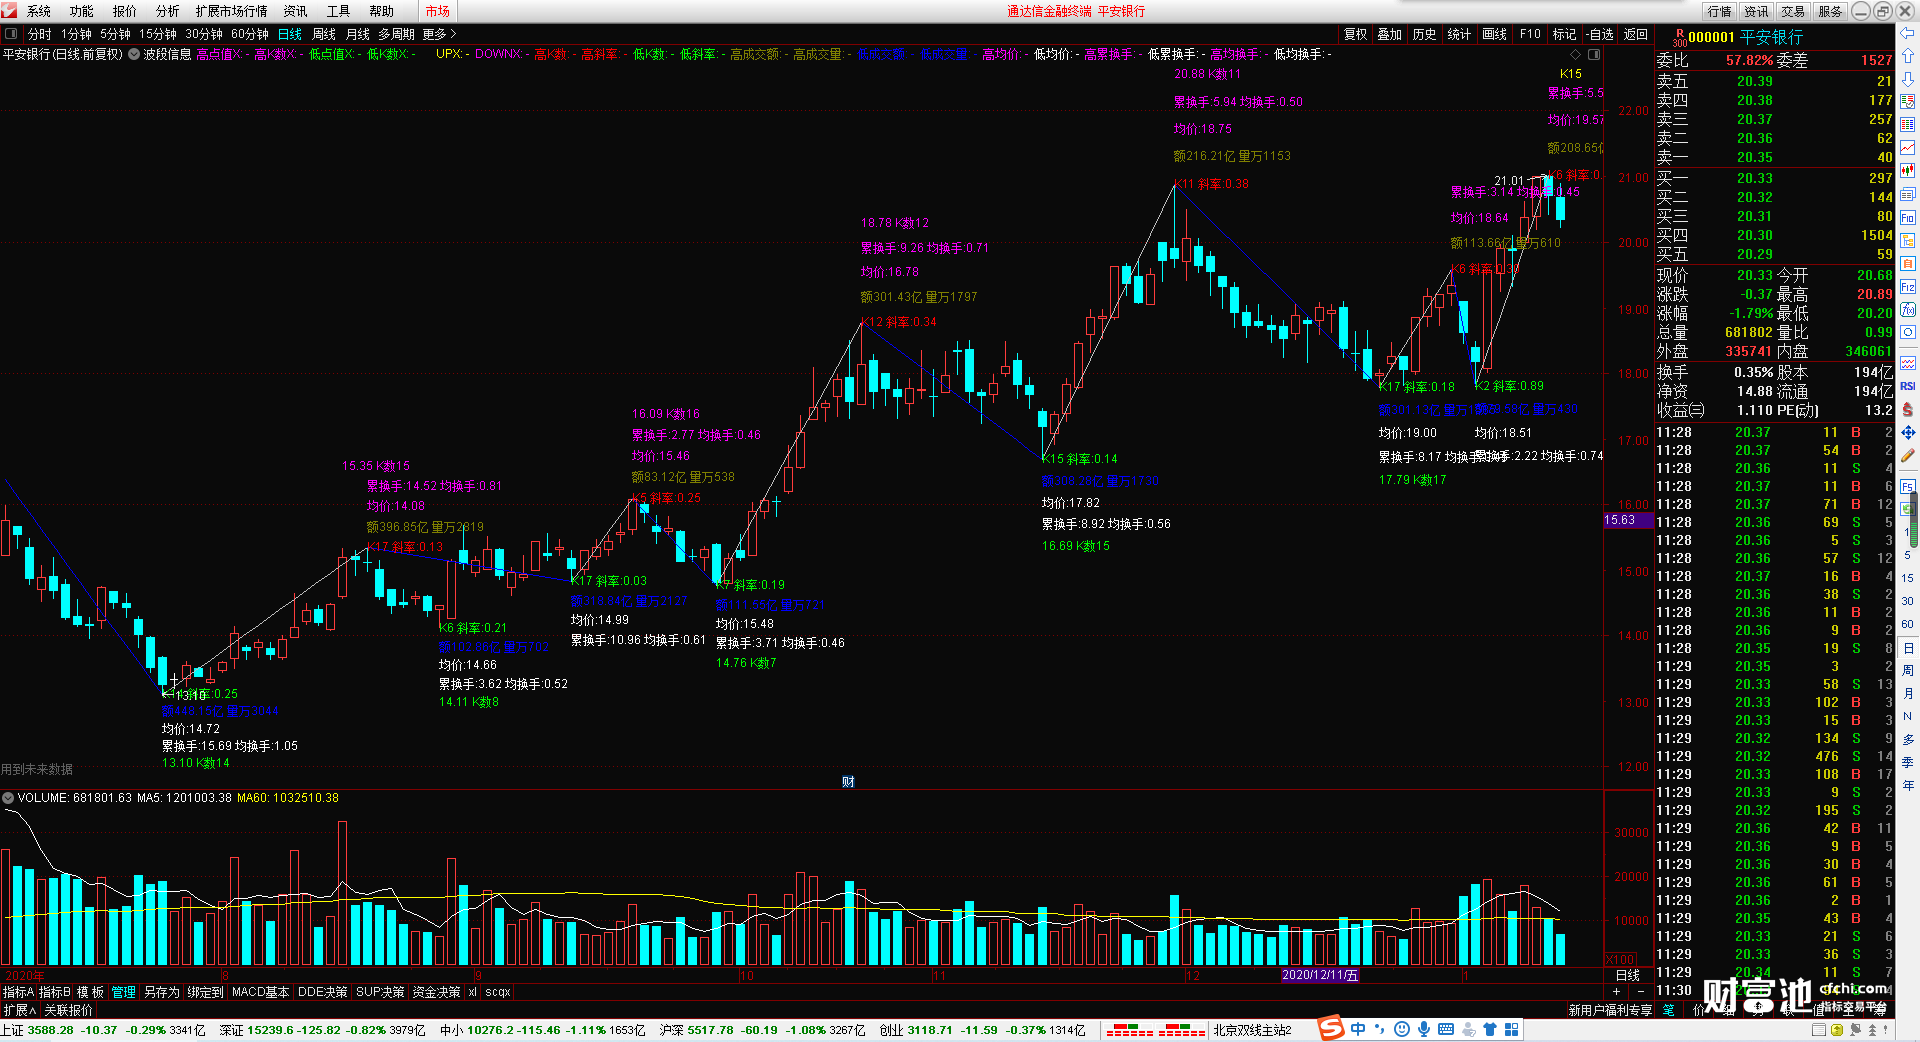Screen dimensions: 1920x1042
Task: Click the f(x) formula sidebar icon
Action: 1908,310
